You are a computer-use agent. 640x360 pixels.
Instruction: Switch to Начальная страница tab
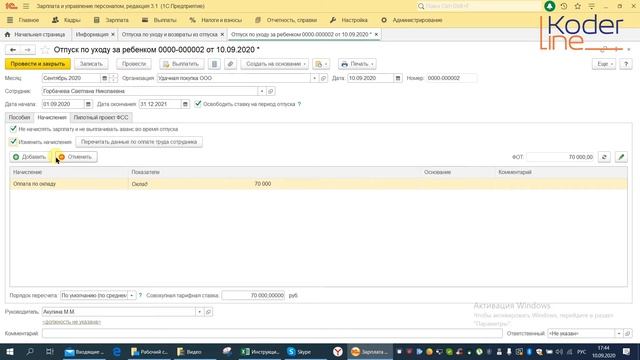[x=35, y=35]
